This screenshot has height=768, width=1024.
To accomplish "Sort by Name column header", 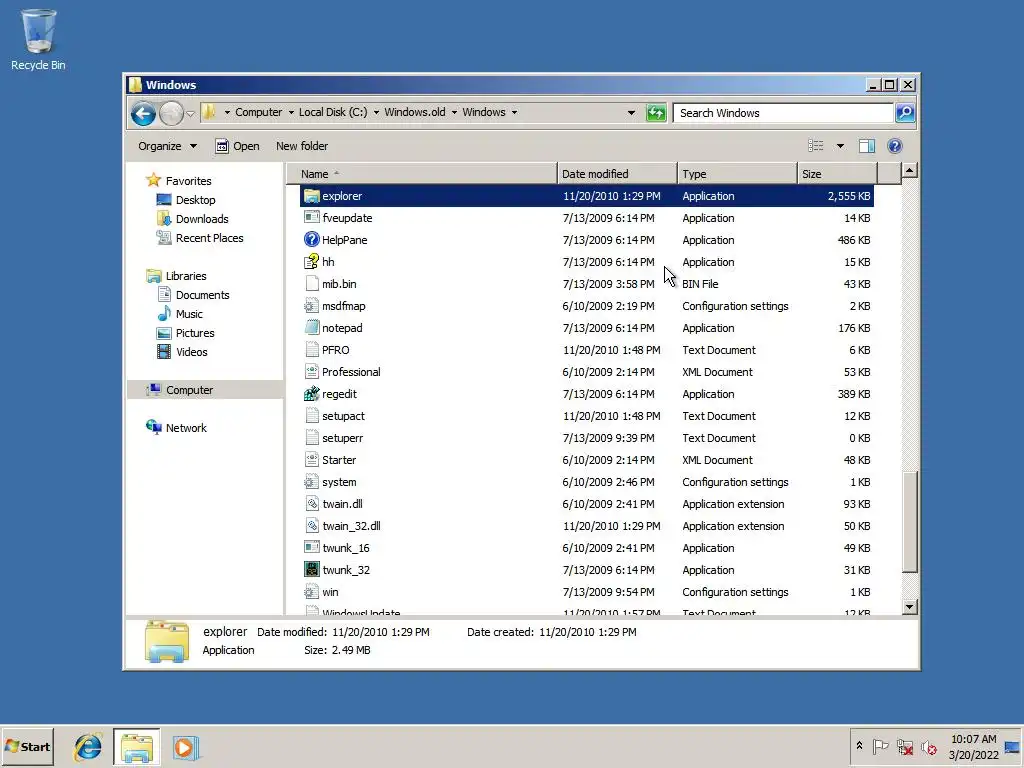I will (421, 174).
